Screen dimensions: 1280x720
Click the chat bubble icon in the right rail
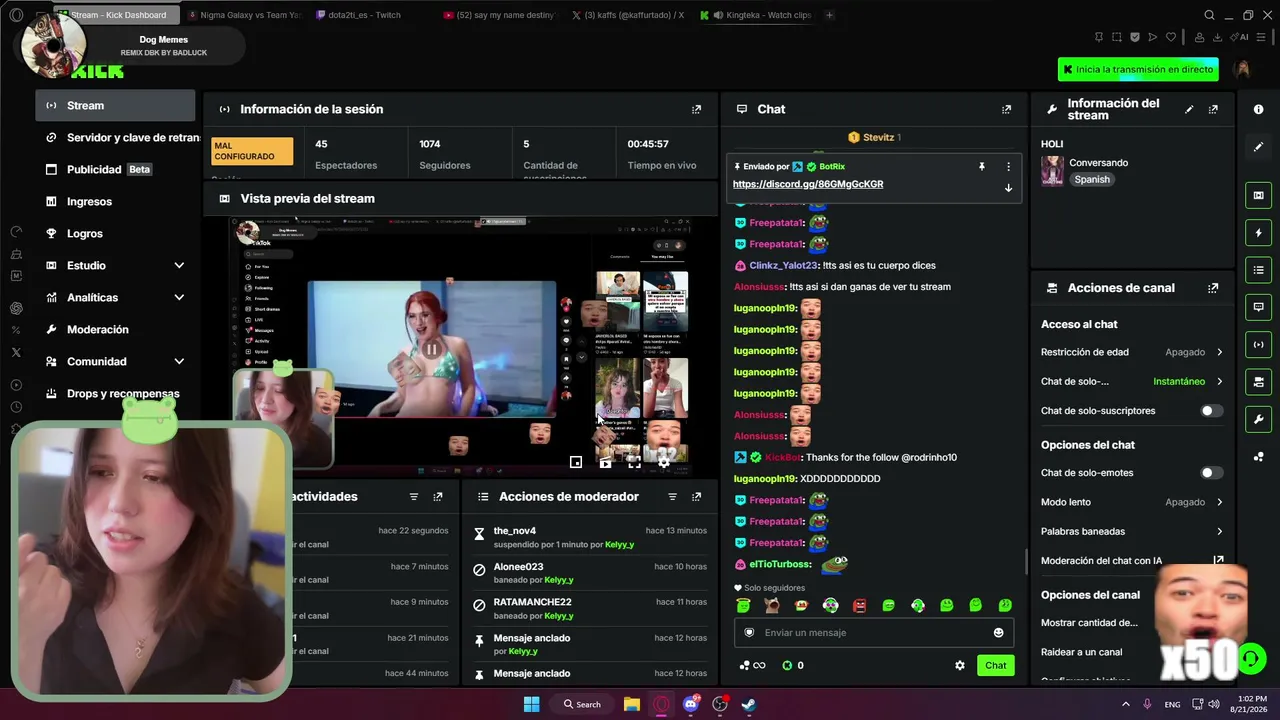(x=1258, y=307)
